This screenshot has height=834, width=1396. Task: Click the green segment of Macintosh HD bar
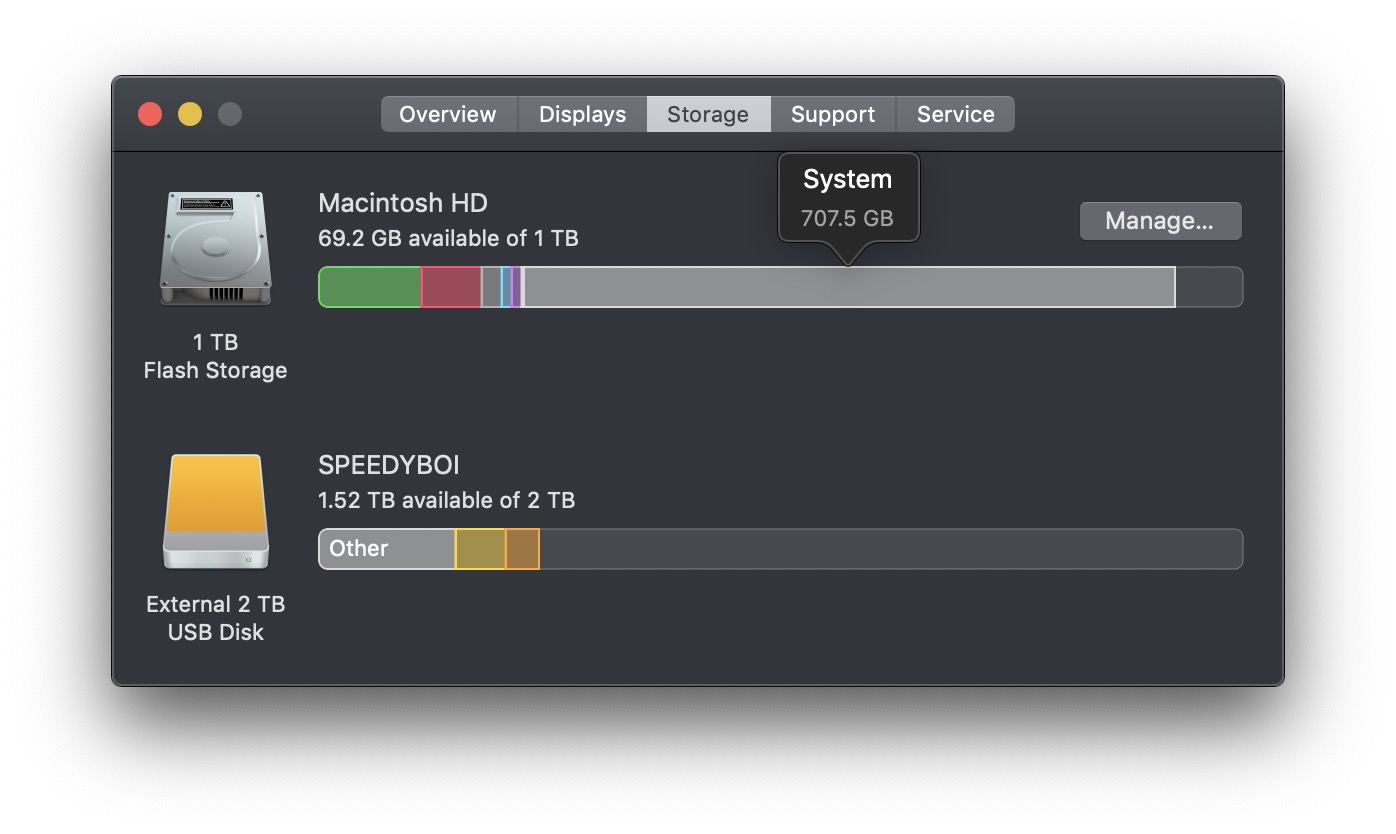tap(369, 287)
